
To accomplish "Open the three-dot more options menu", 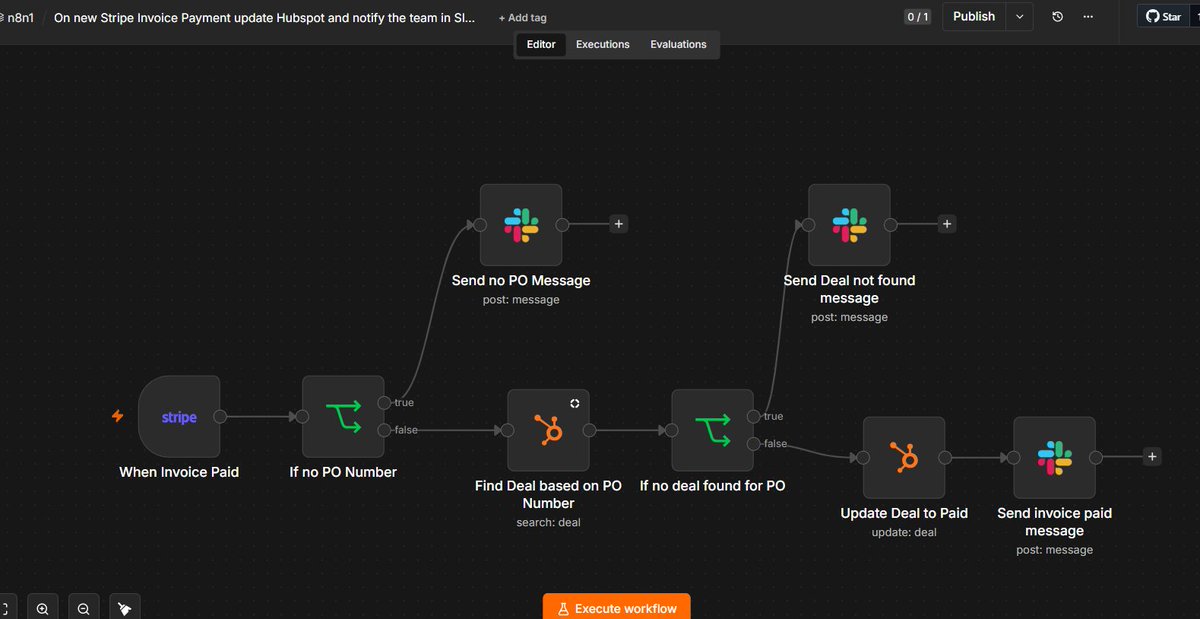I will 1088,17.
